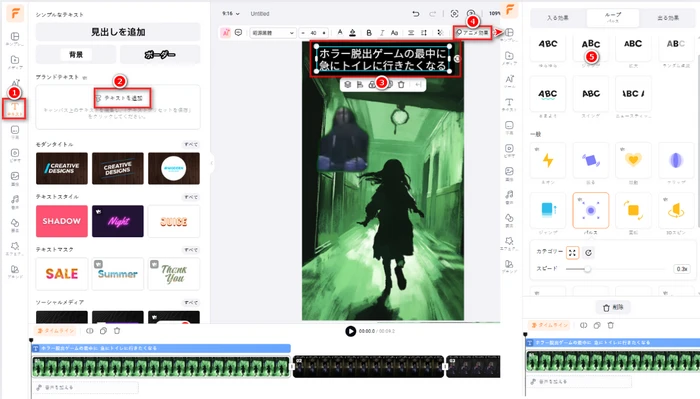Open the text highlight color picker
Screen dimensions: 700x399
click(352, 33)
